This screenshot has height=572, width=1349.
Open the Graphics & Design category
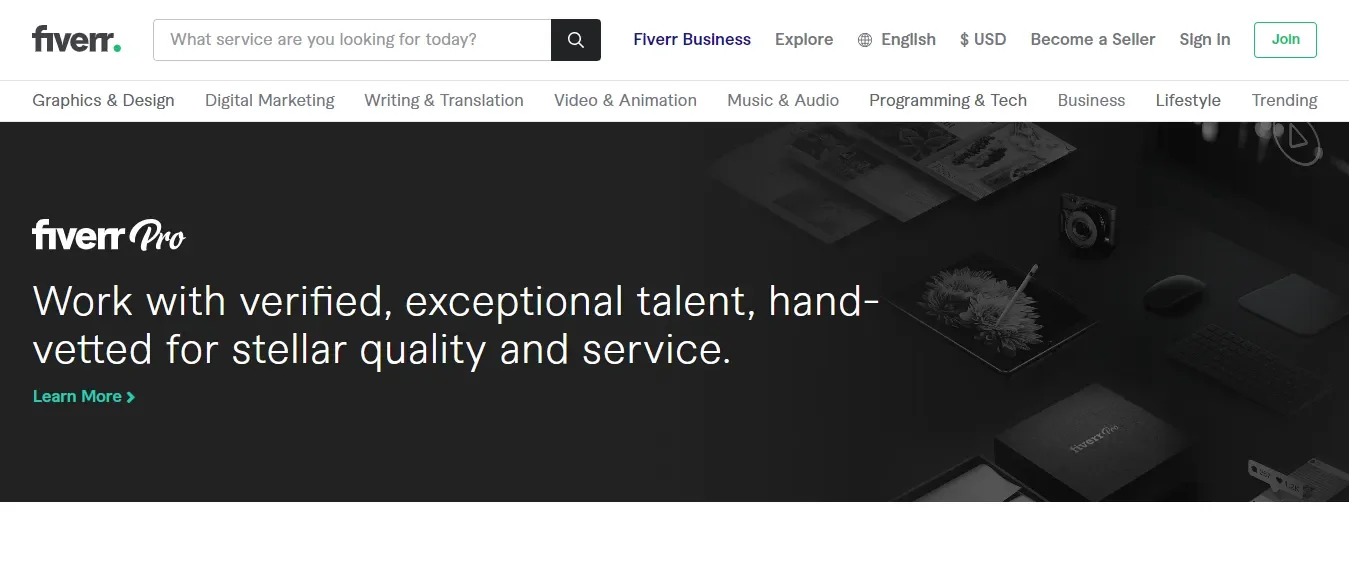click(x=103, y=100)
